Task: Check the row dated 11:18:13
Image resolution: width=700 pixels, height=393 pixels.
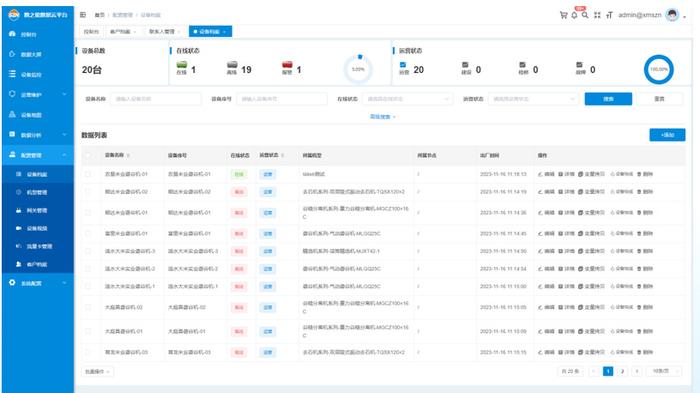Action: pyautogui.click(x=88, y=174)
